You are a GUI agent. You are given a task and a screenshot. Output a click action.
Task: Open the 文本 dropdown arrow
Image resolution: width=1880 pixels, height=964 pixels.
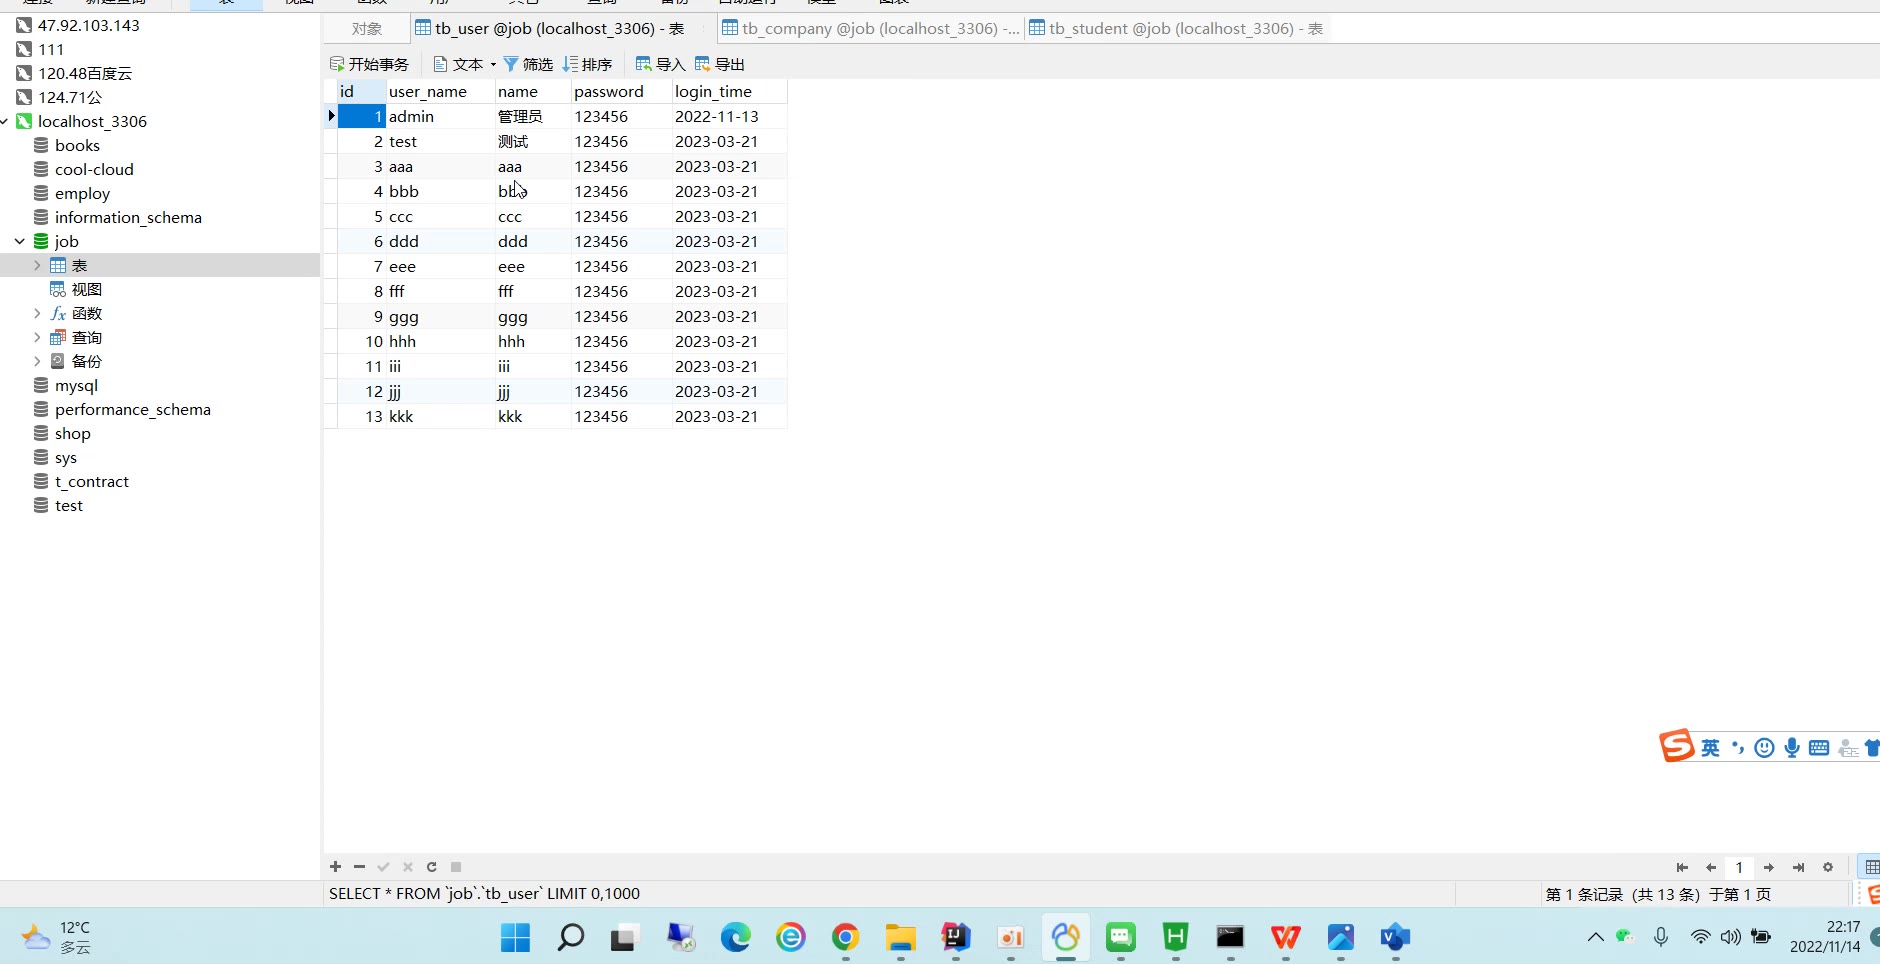click(x=493, y=65)
